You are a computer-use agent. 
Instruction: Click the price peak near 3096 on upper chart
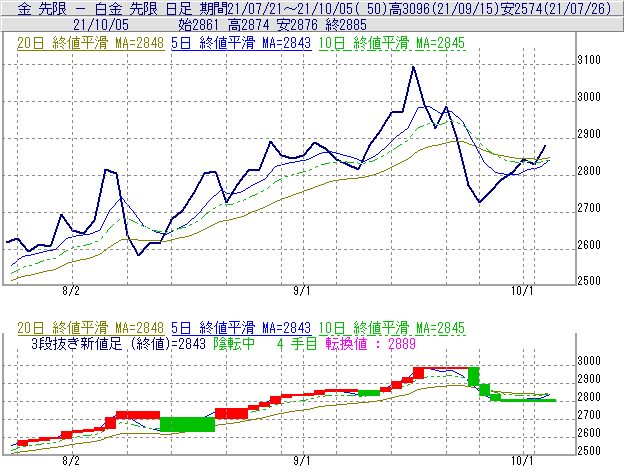[x=413, y=67]
